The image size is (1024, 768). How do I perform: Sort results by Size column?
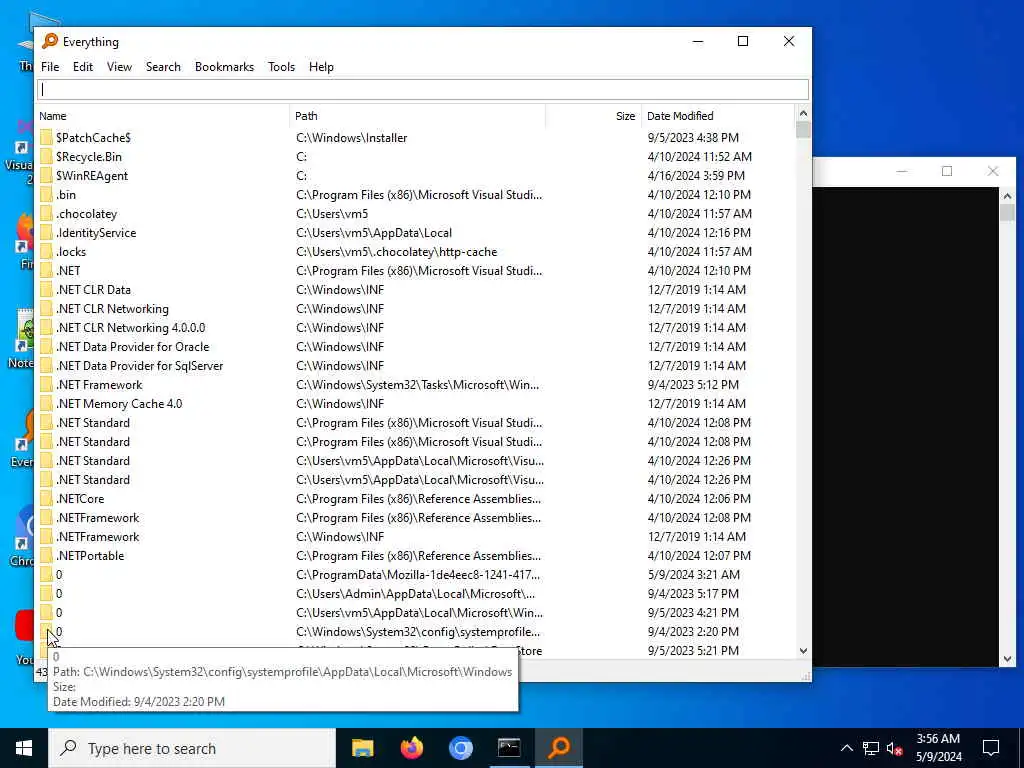[594, 116]
